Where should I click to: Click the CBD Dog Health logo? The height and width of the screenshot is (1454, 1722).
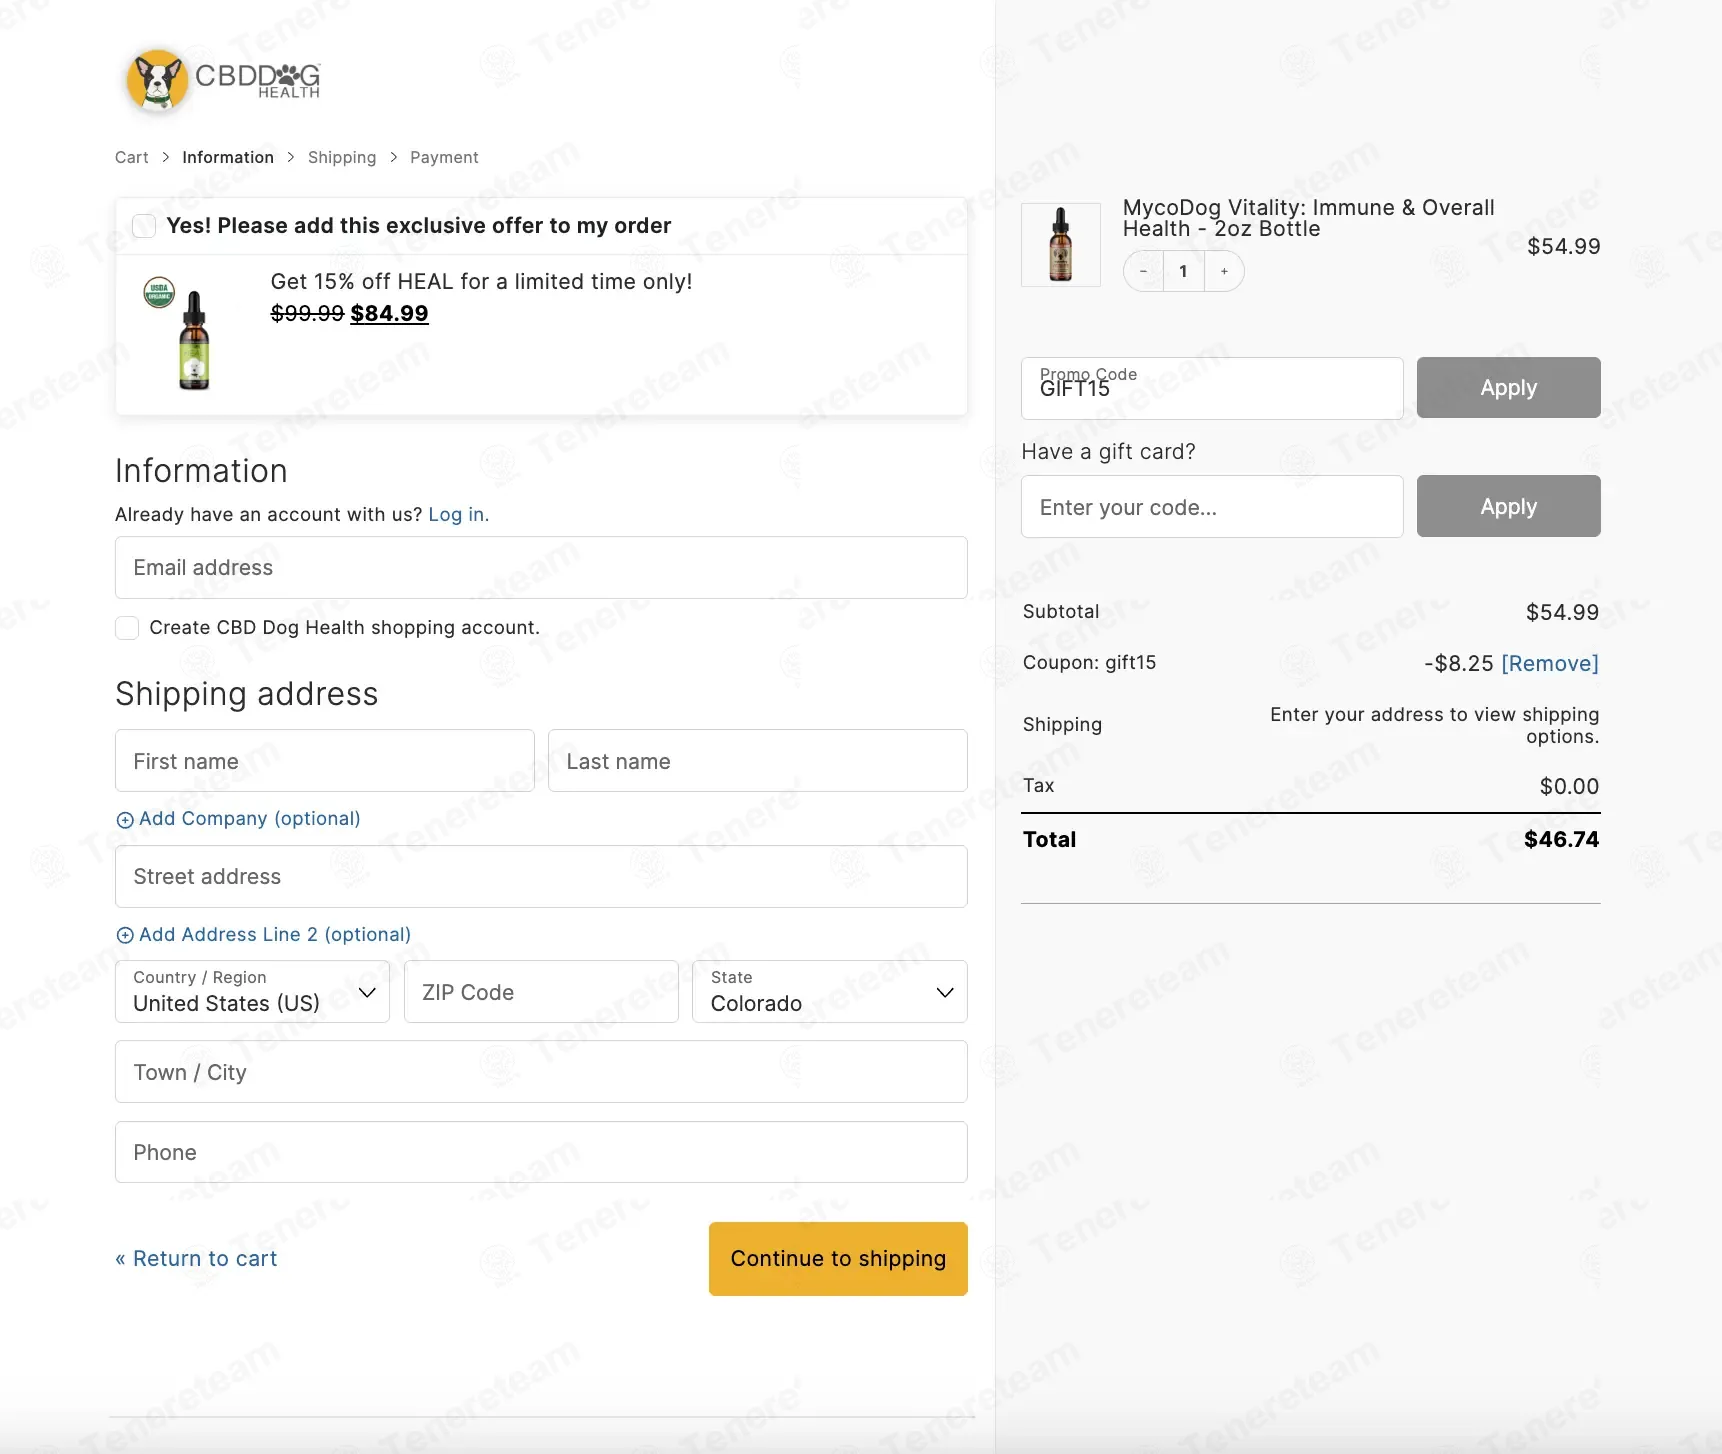pos(222,80)
